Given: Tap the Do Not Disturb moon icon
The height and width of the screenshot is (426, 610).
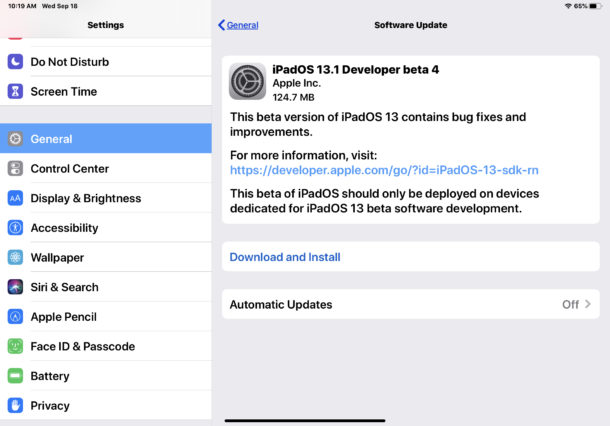Looking at the screenshot, I should click(x=15, y=61).
